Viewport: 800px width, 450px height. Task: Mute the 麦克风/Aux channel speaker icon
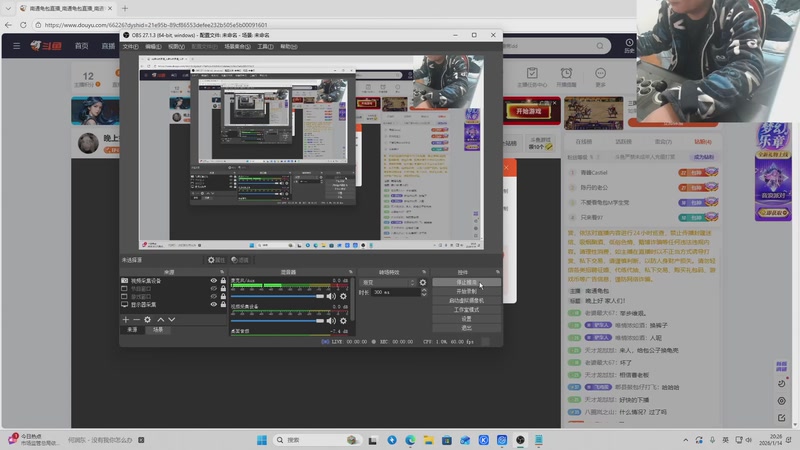tap(331, 296)
